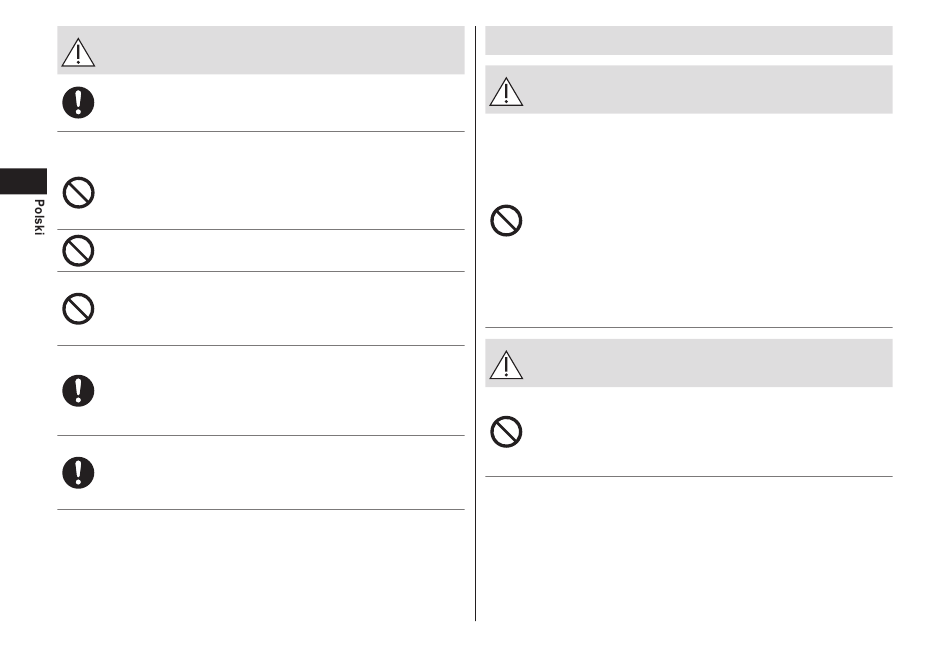The height and width of the screenshot is (668, 950).
Task: Click the horizontal line below the lower right prohibition sign
Action: click(x=689, y=477)
